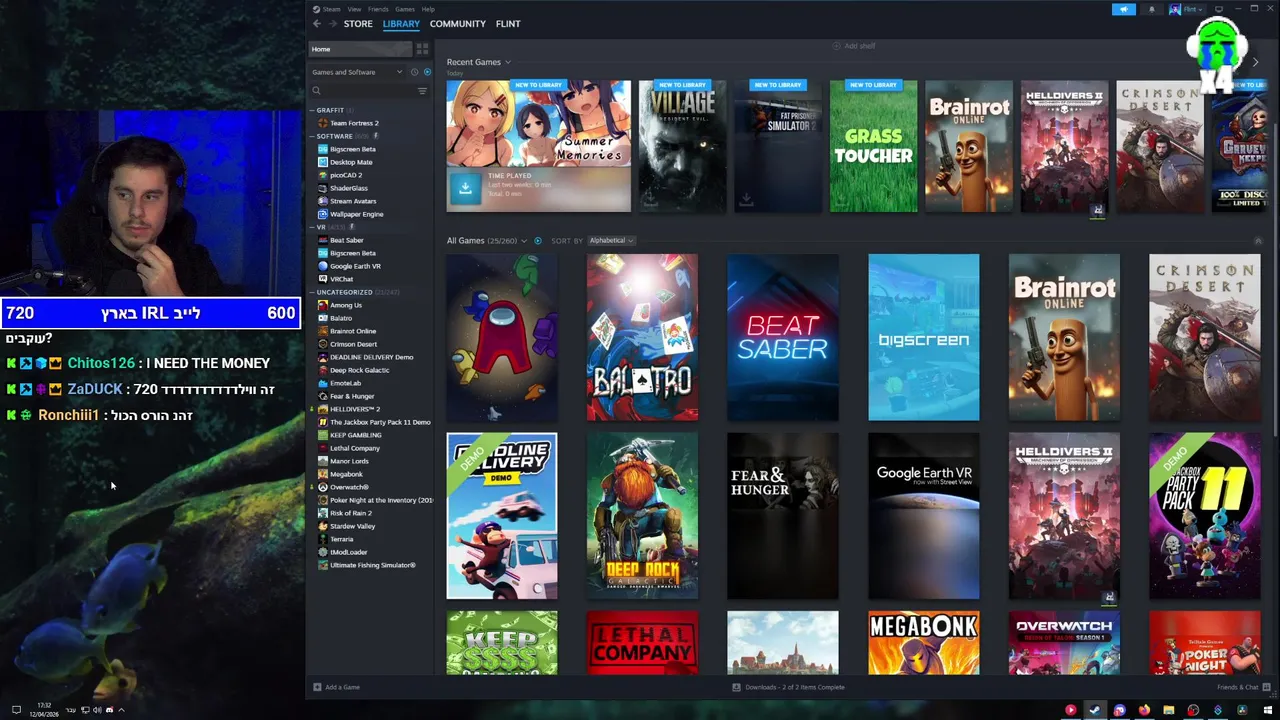Click Add shelf button
1280x720 pixels.
(853, 46)
